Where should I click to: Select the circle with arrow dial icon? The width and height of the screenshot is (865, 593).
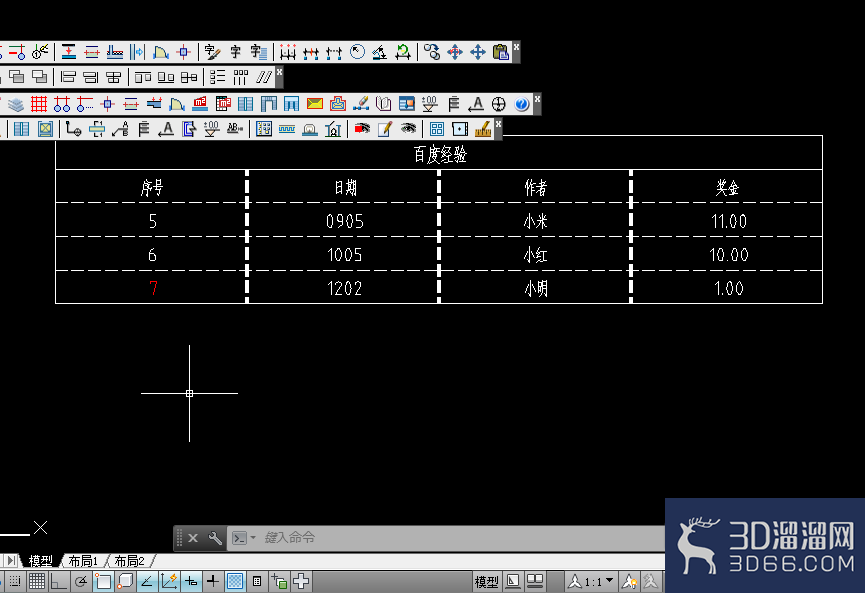(357, 52)
